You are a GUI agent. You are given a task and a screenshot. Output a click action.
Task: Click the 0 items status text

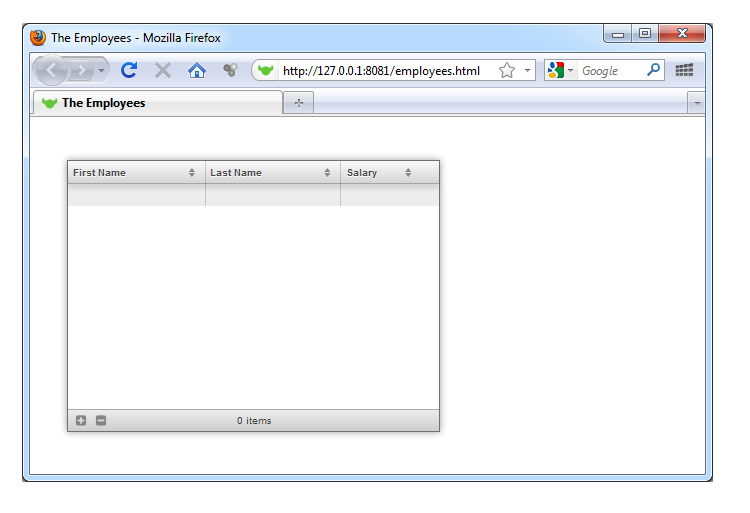click(254, 421)
